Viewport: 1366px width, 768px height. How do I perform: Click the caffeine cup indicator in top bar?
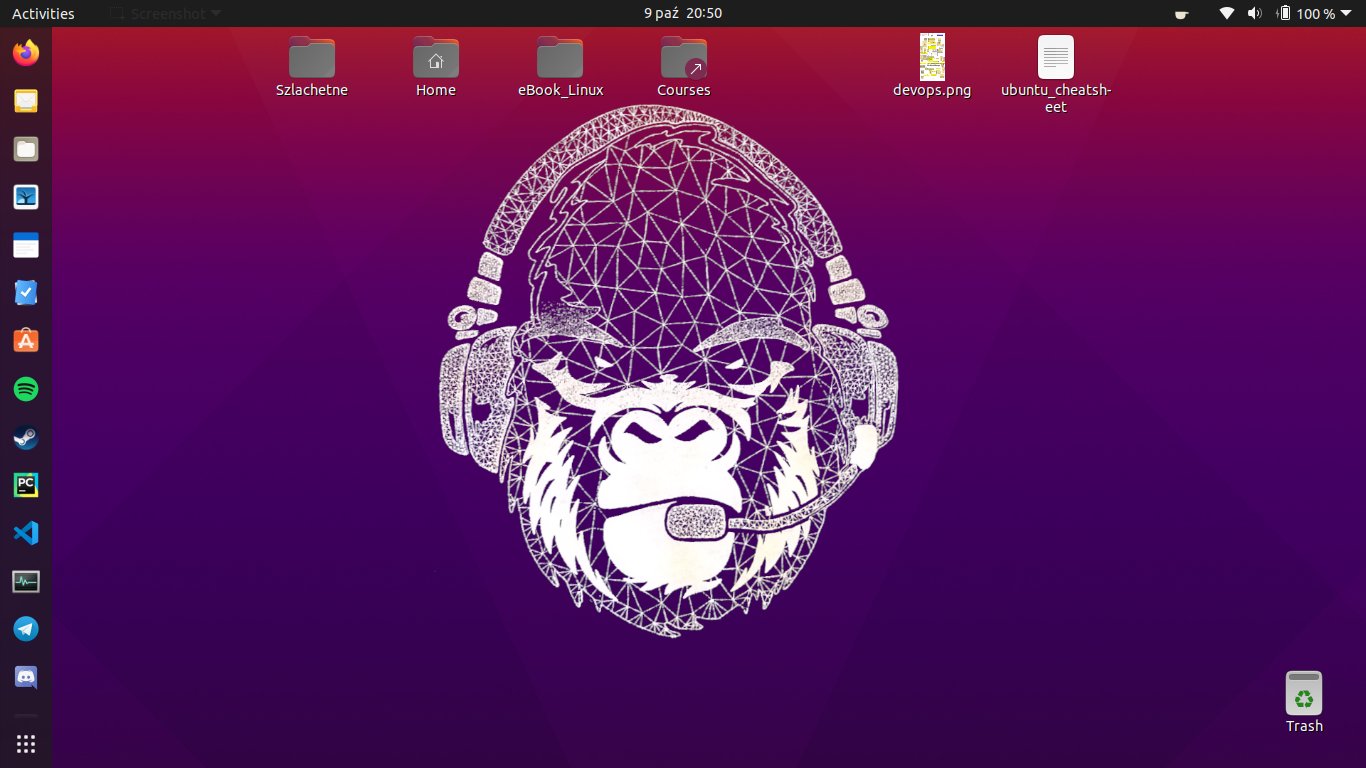1182,14
